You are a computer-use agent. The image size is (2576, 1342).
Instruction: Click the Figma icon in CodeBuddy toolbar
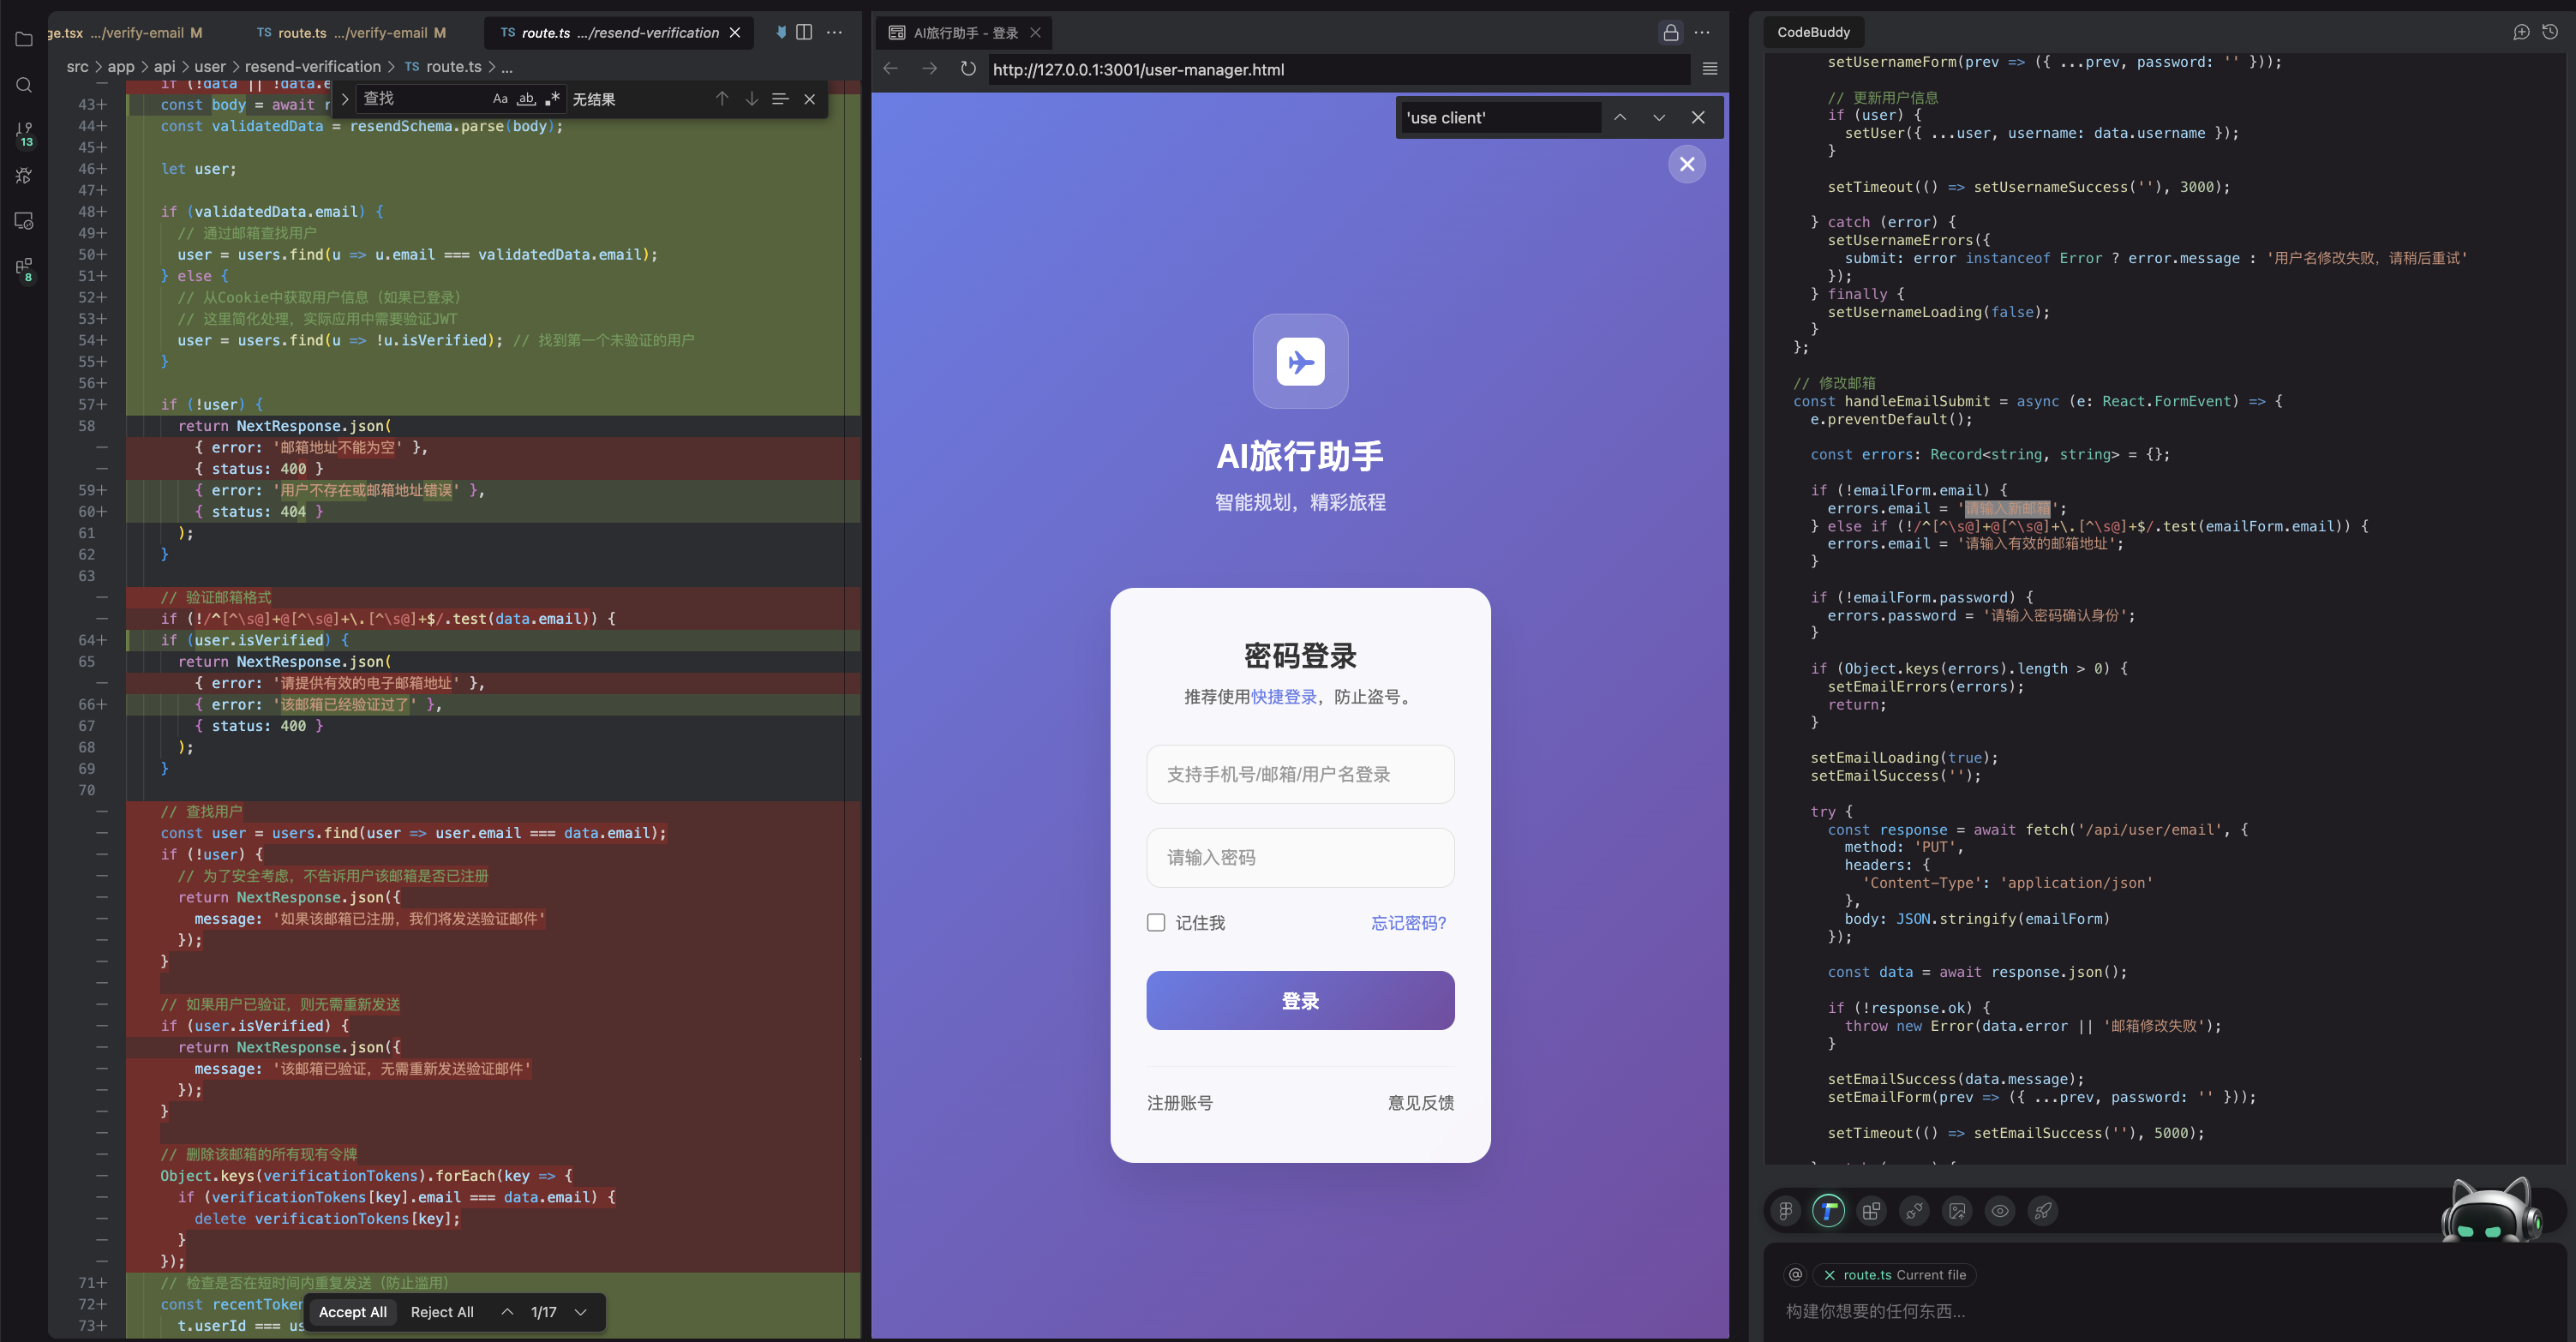[1785, 1211]
